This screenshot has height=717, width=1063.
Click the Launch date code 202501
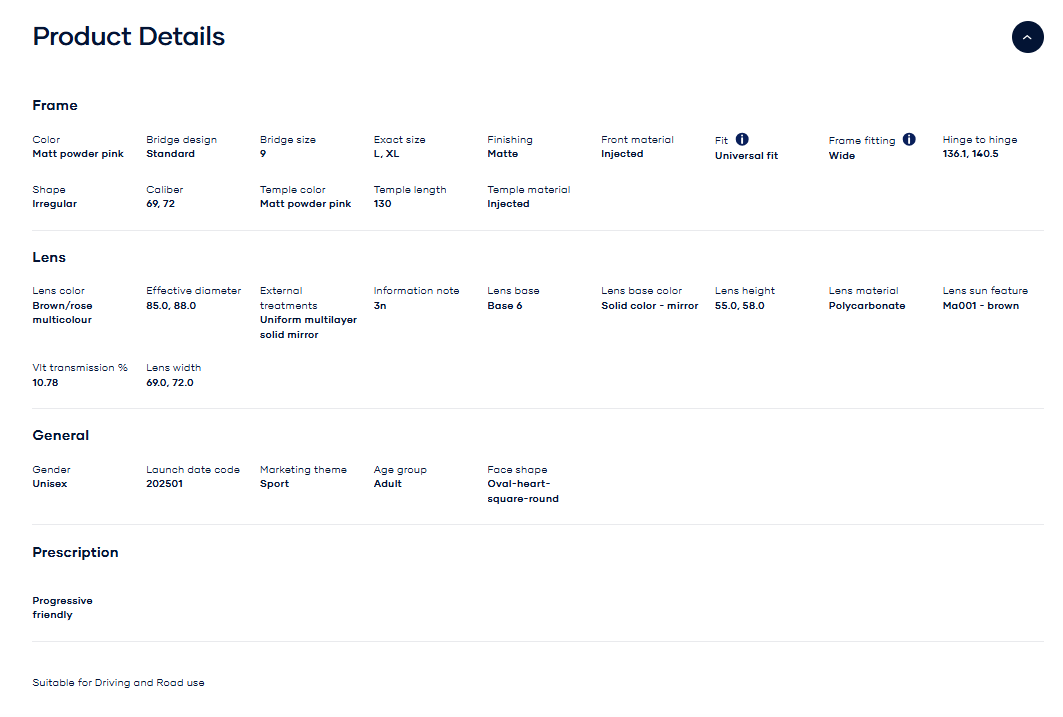[x=166, y=484]
